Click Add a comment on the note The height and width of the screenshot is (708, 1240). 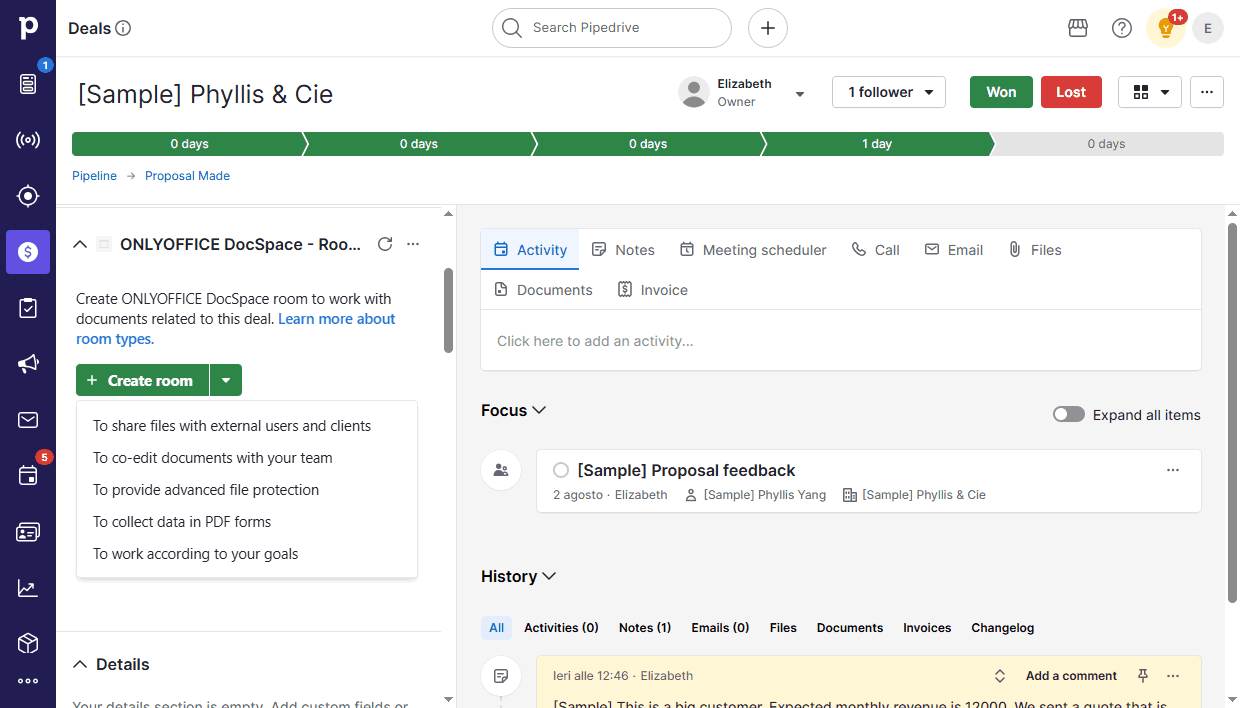[1071, 676]
